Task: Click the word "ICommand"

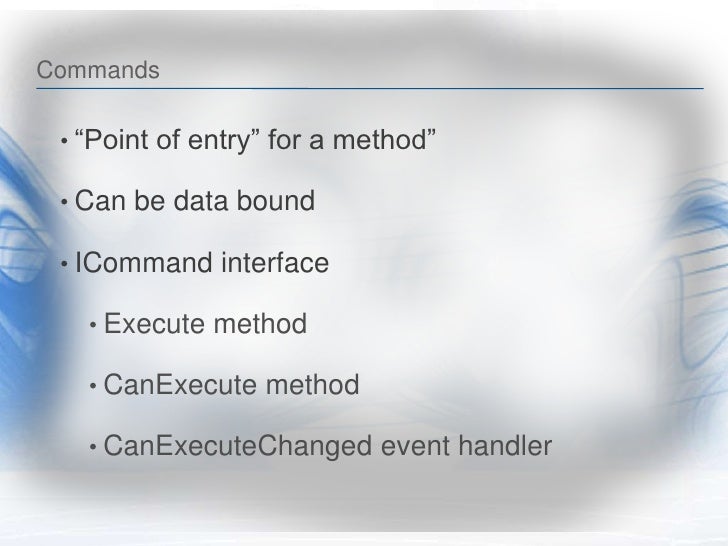Action: (144, 262)
